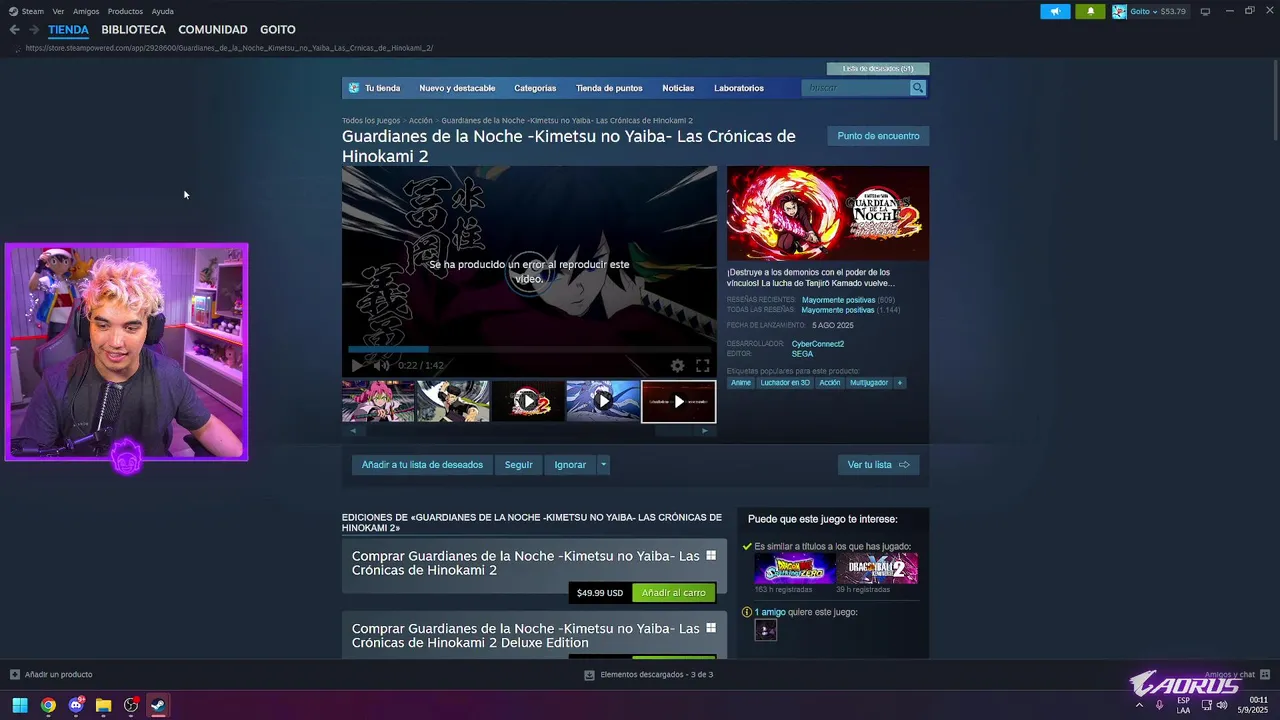Expand more tags with plus button
Screen dimensions: 1280x720
click(900, 383)
